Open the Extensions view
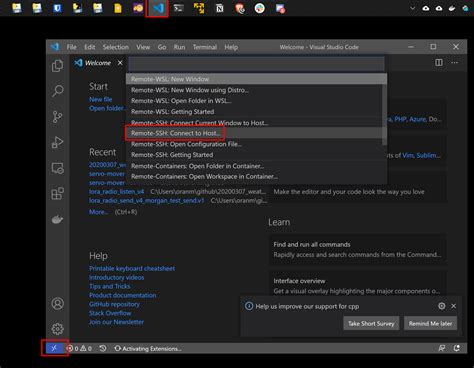The width and height of the screenshot is (474, 368). coord(57,194)
